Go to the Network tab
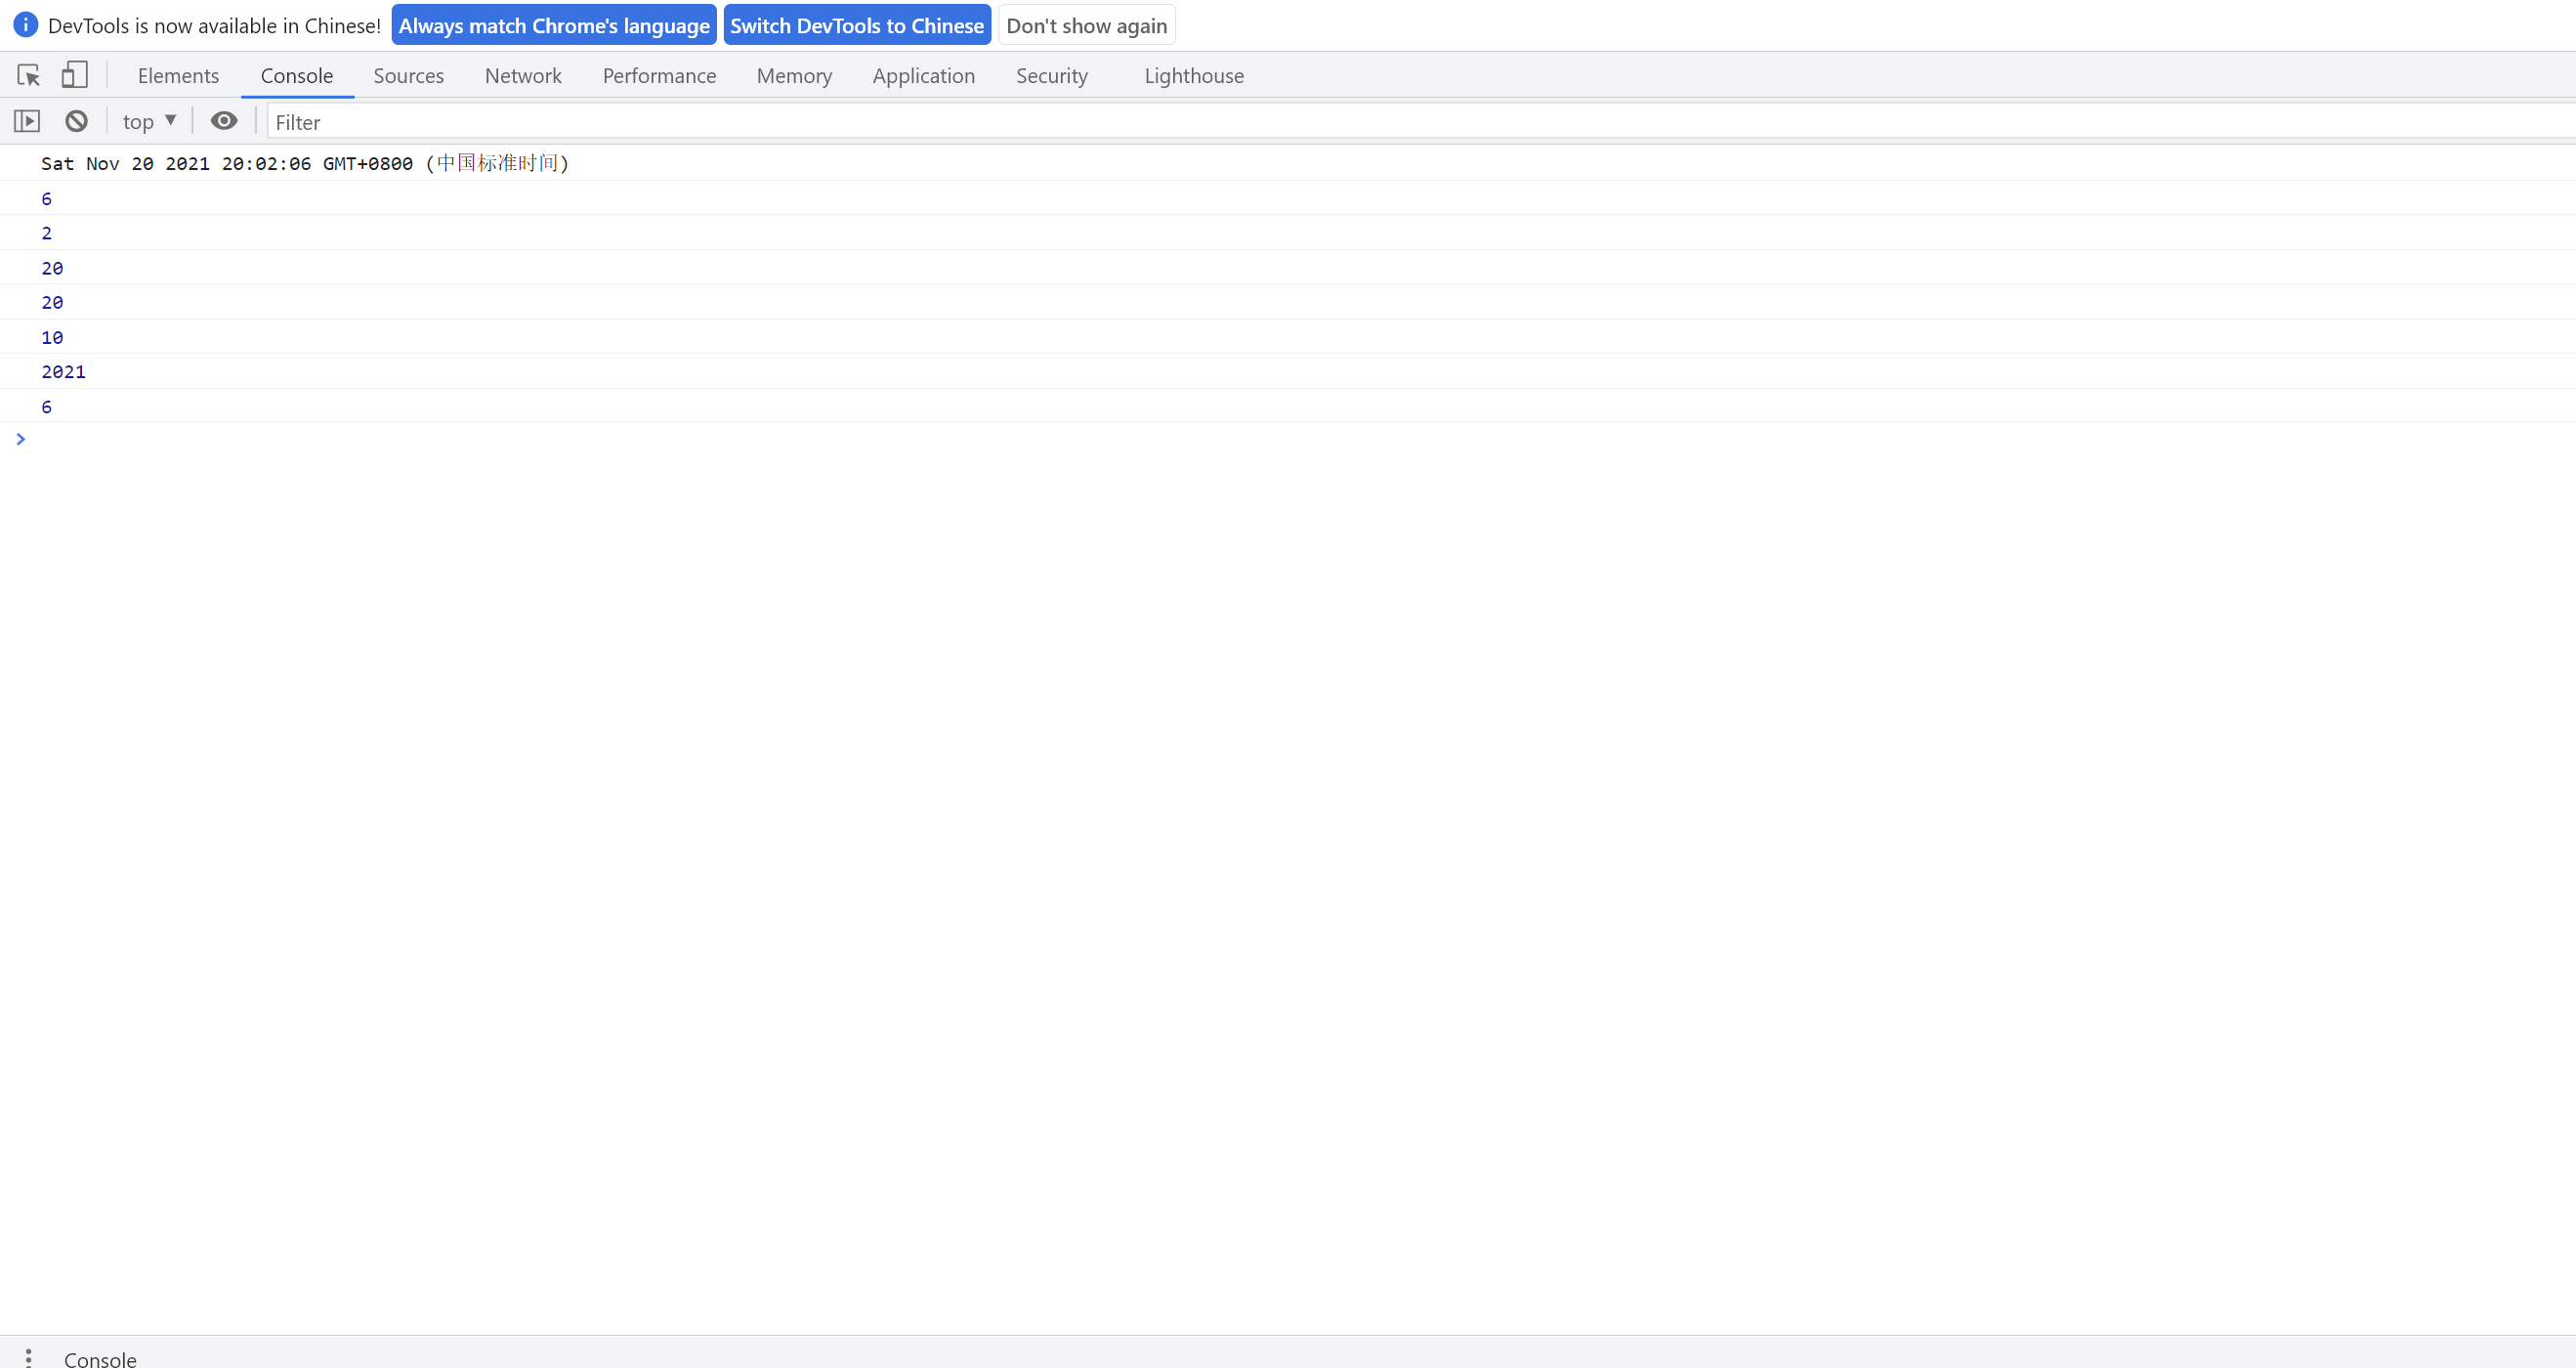Image resolution: width=2576 pixels, height=1368 pixels. 523,76
